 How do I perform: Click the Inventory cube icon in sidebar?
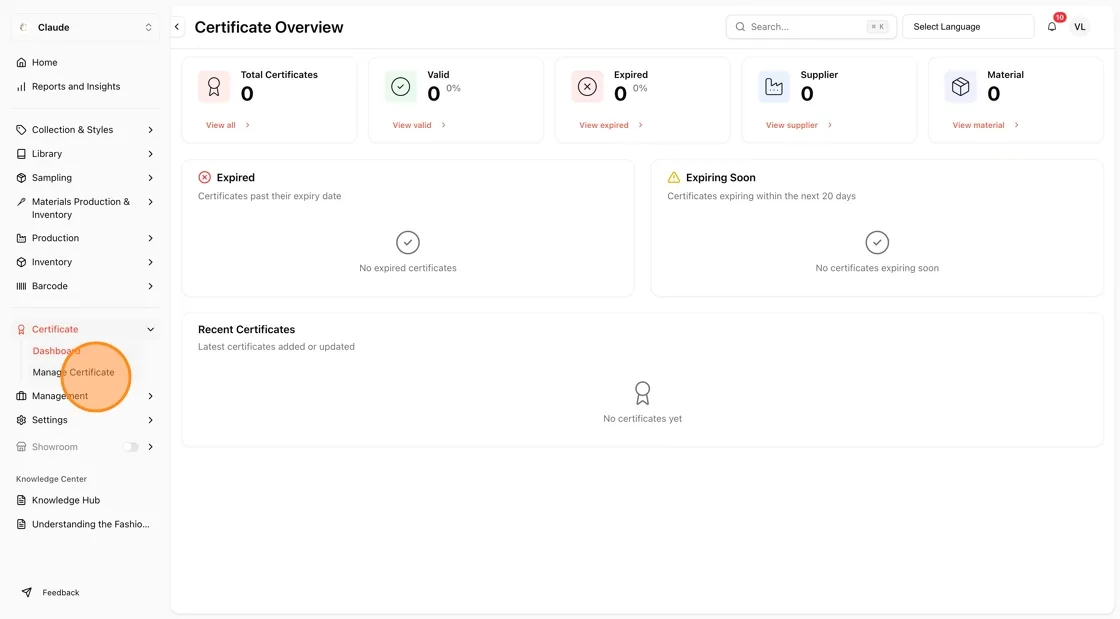coord(21,262)
